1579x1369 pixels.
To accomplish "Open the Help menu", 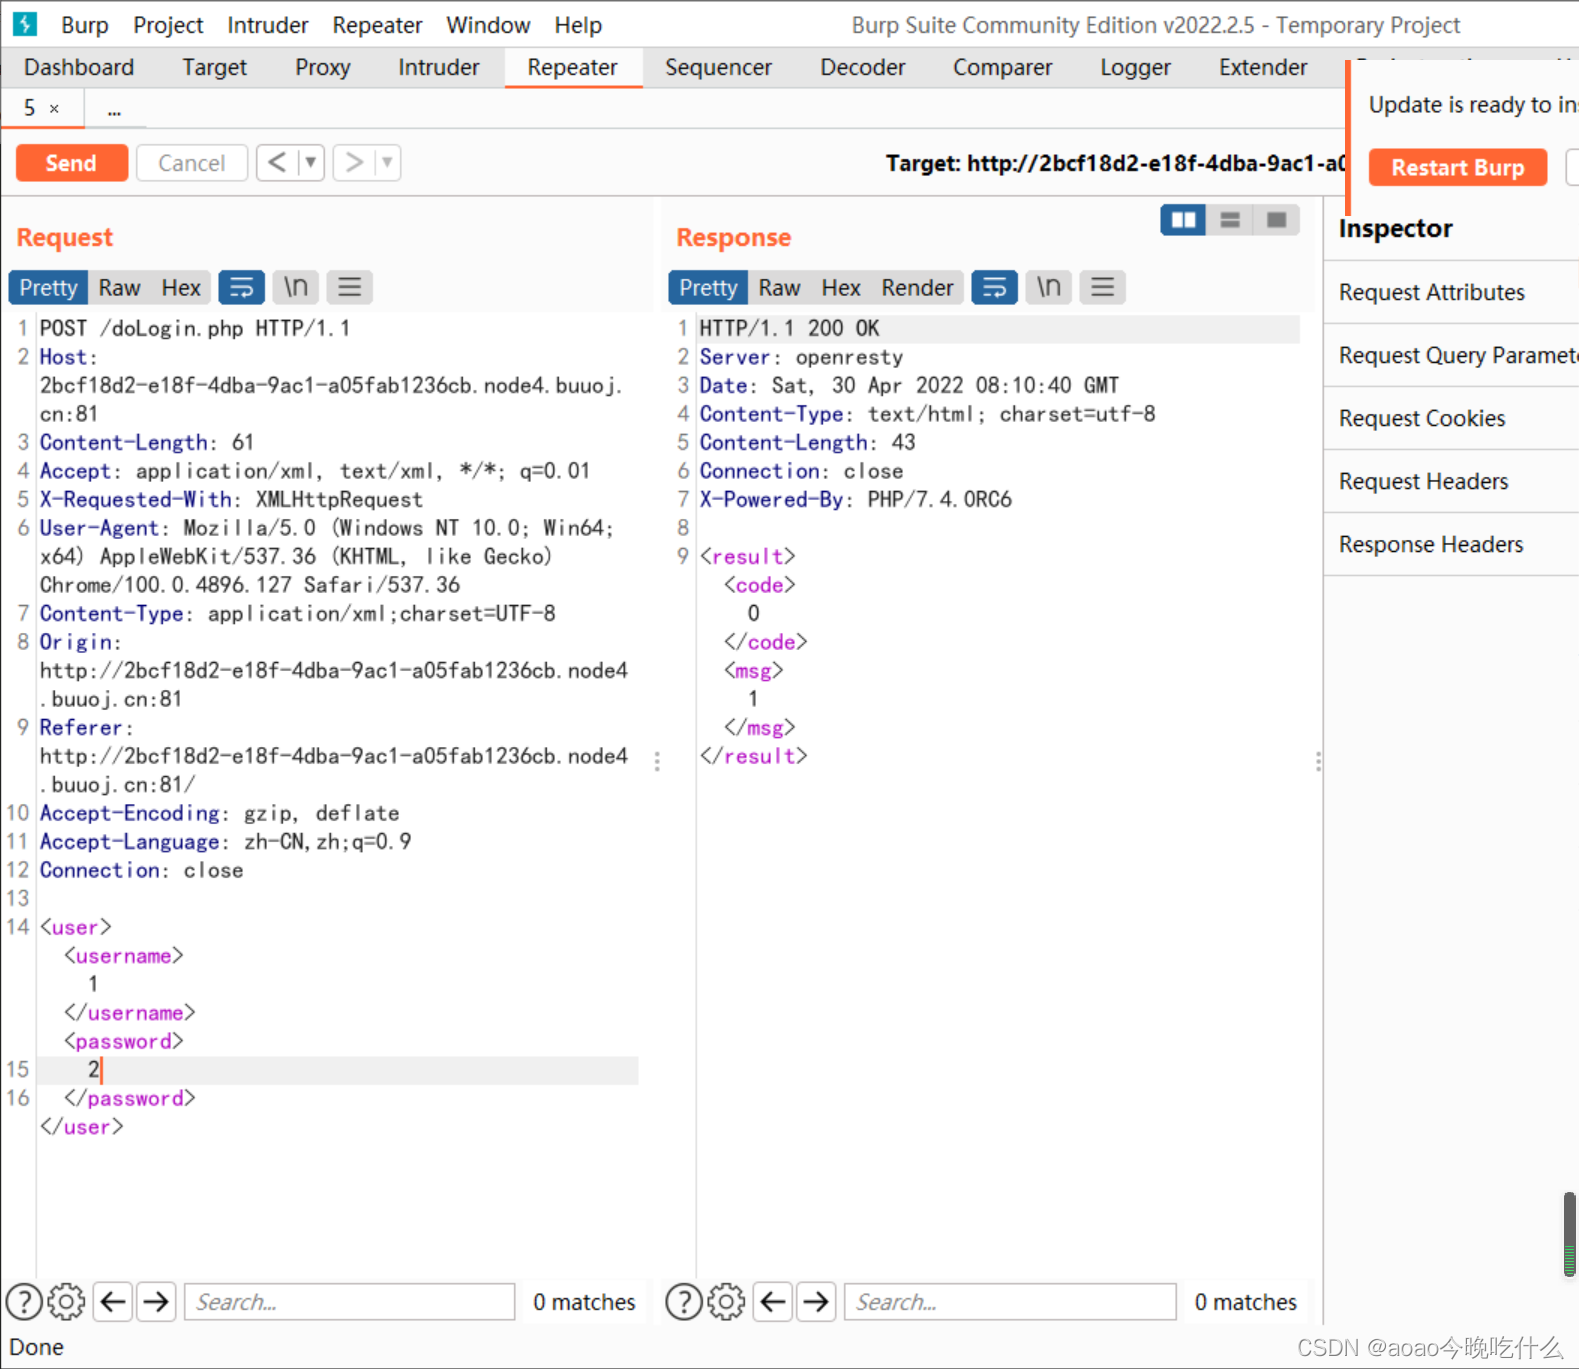I will tap(578, 24).
